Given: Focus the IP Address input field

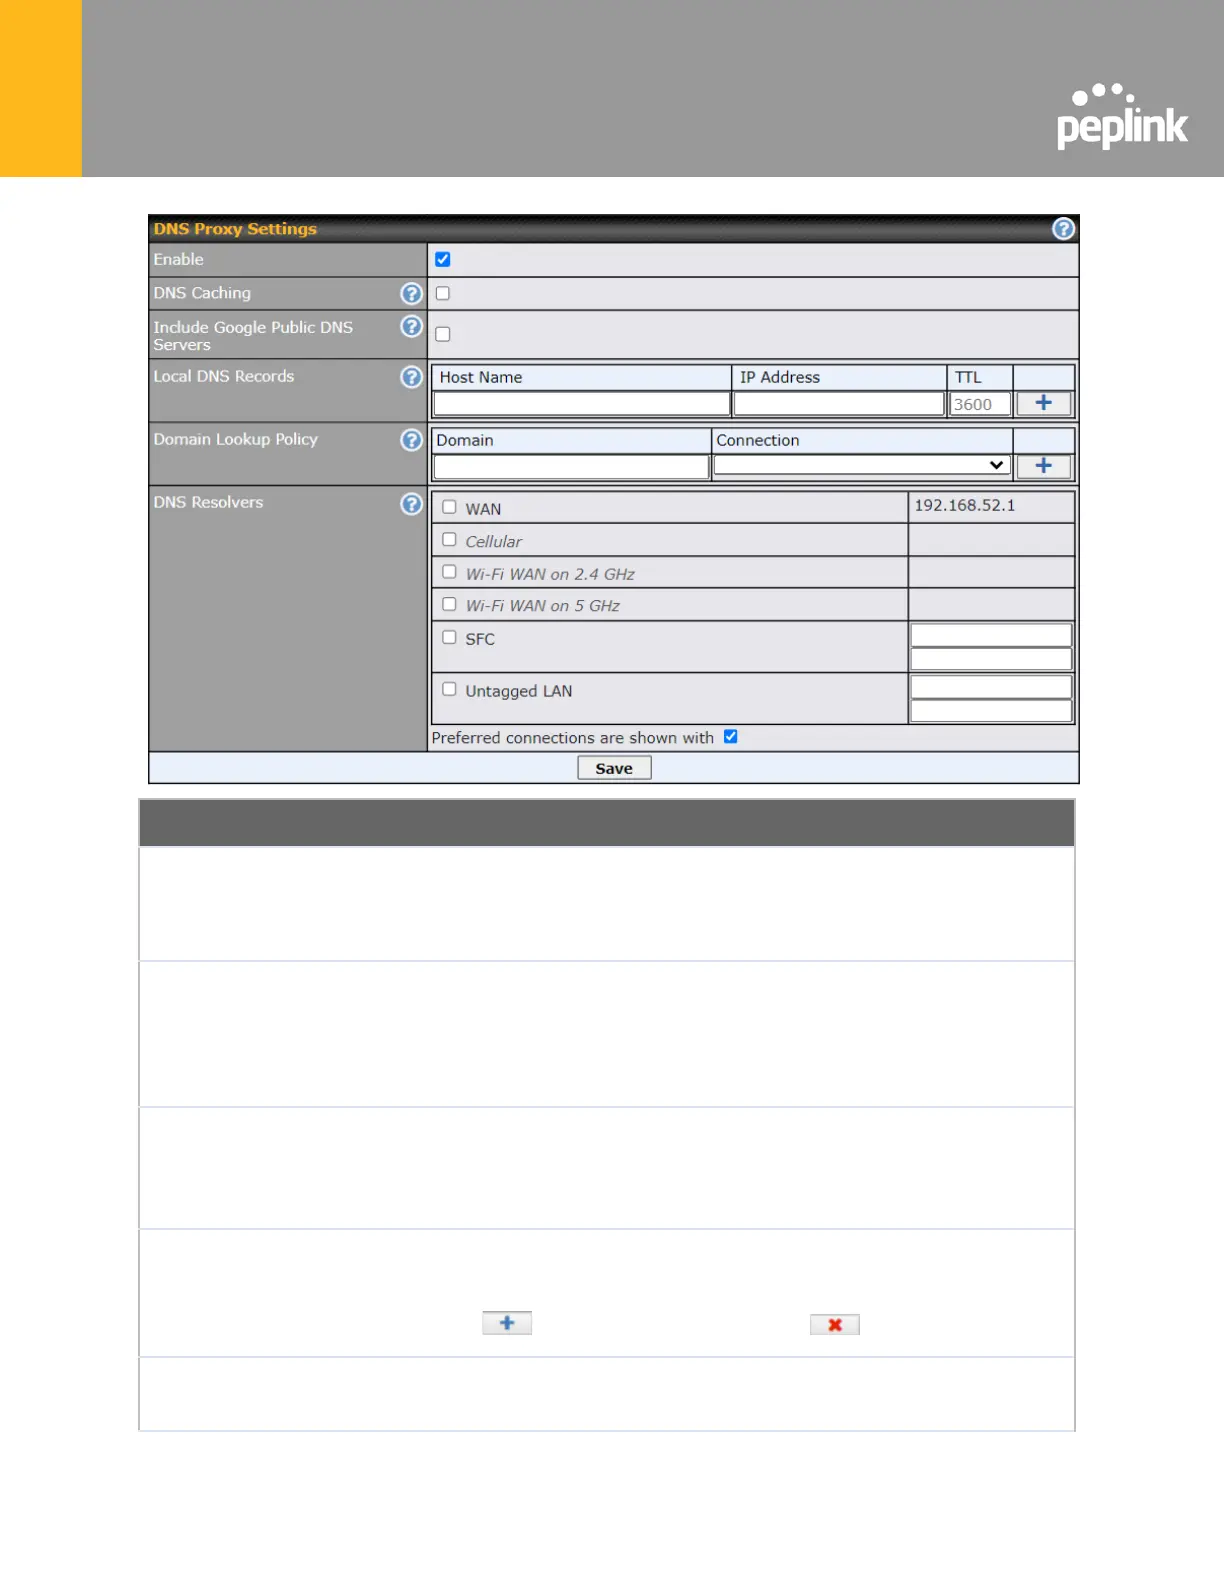Looking at the screenshot, I should pyautogui.click(x=839, y=404).
